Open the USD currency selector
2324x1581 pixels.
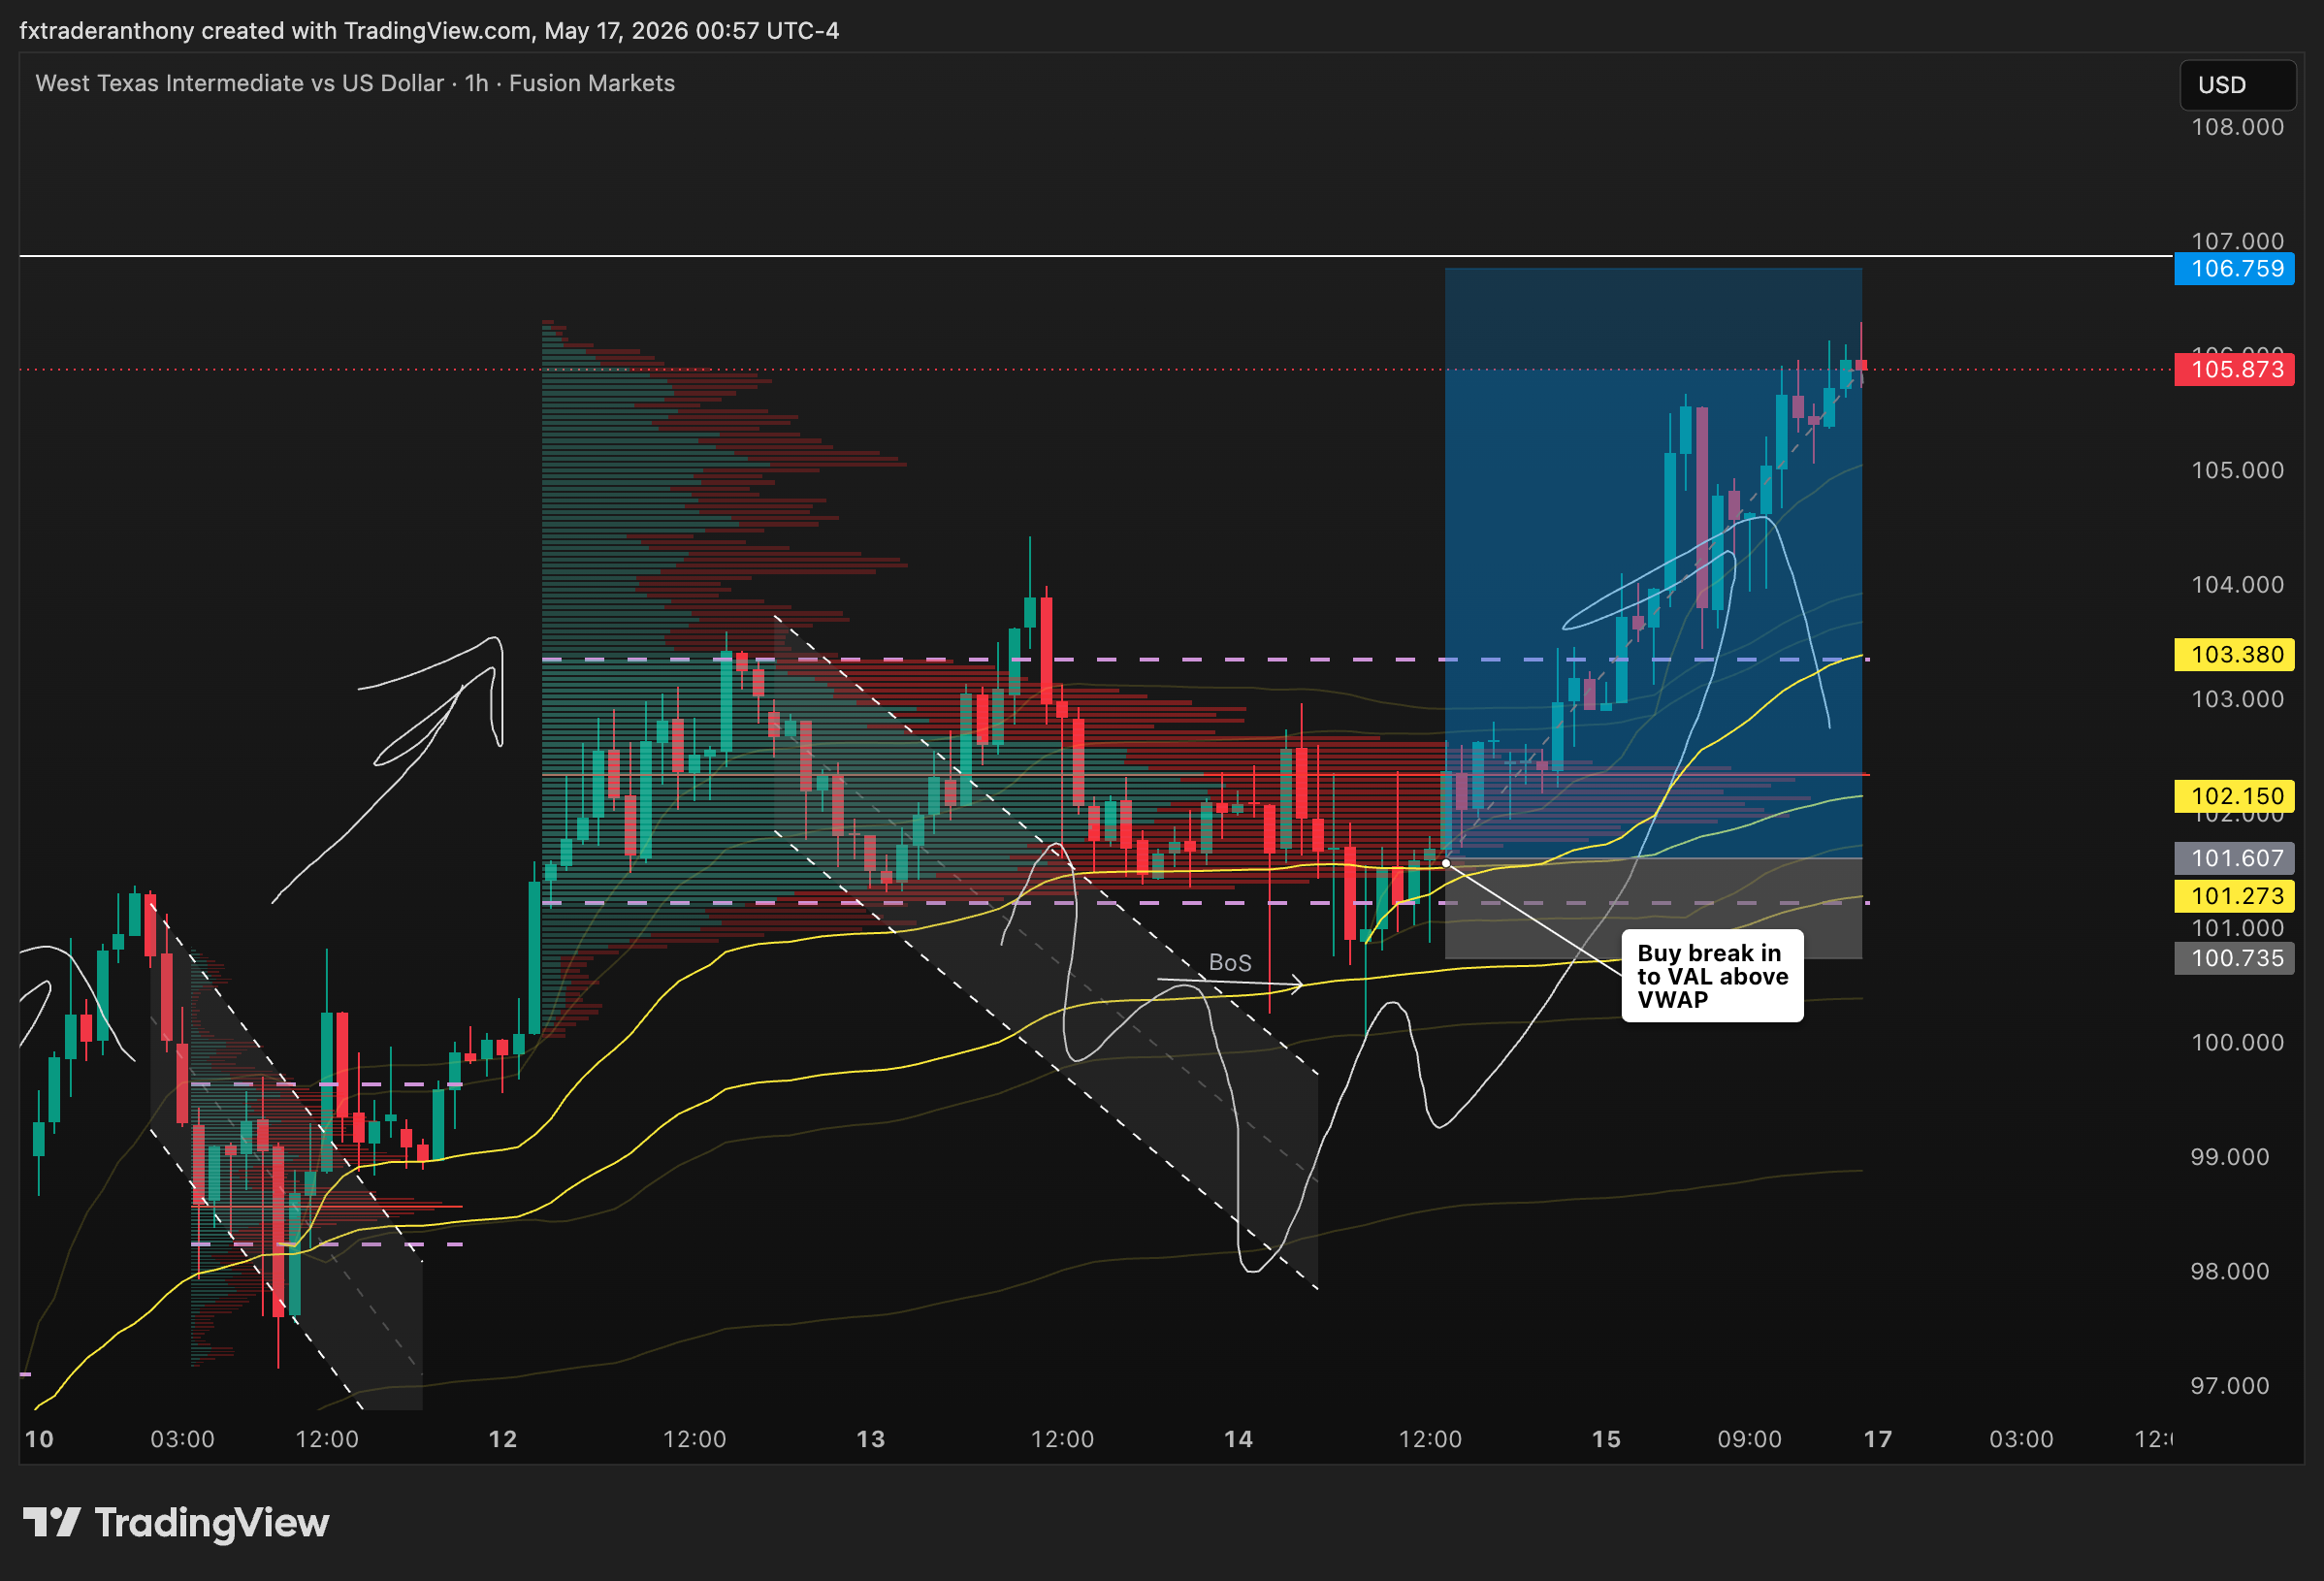pyautogui.click(x=2237, y=85)
